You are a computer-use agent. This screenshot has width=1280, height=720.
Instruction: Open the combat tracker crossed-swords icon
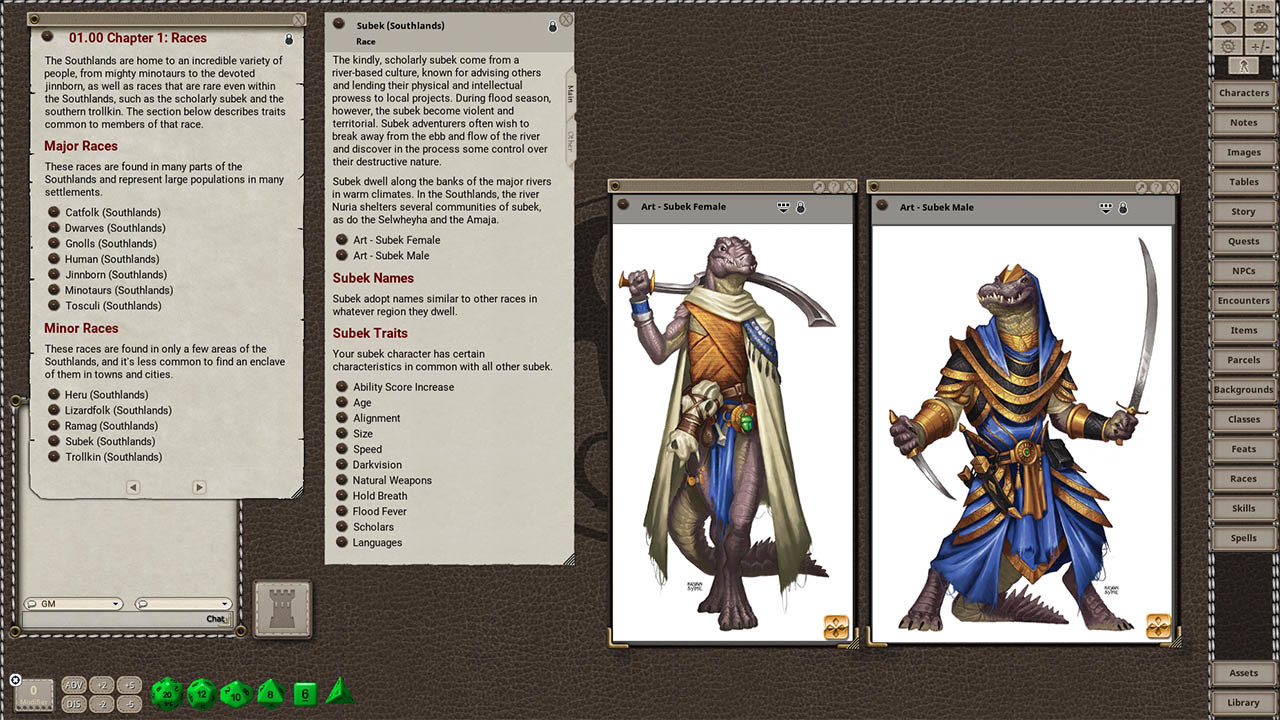click(1228, 8)
